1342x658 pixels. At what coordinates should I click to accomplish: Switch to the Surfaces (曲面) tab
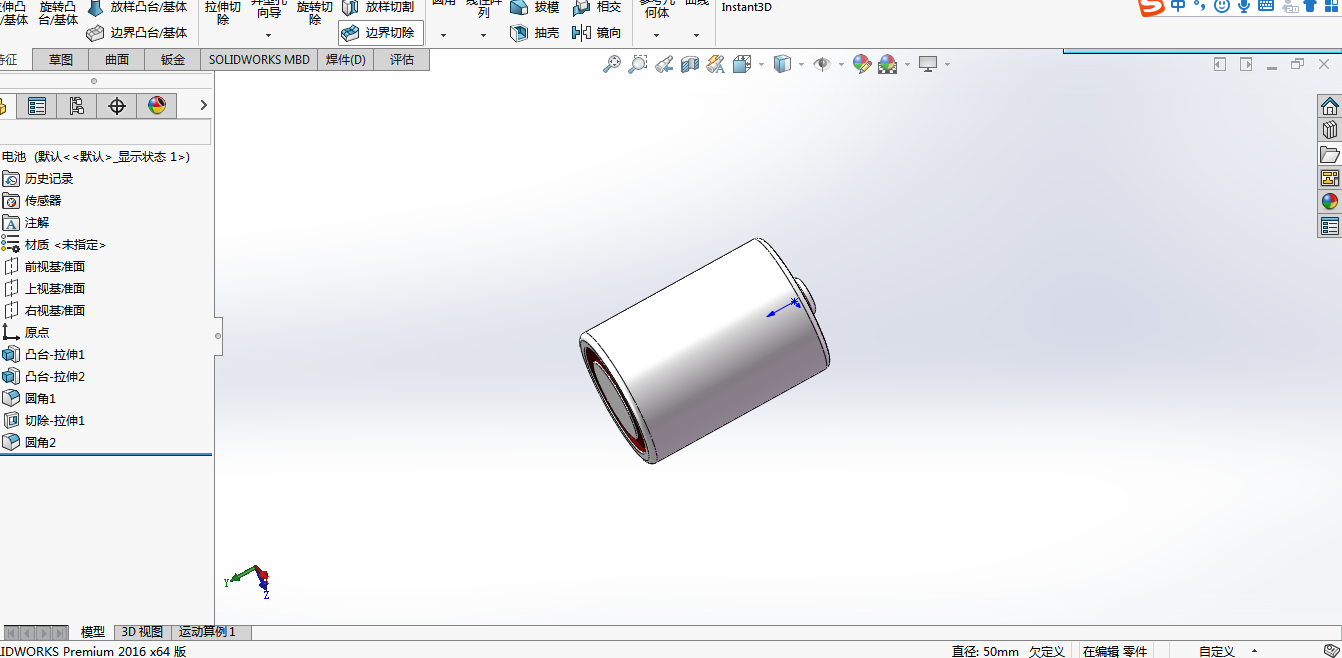[117, 60]
